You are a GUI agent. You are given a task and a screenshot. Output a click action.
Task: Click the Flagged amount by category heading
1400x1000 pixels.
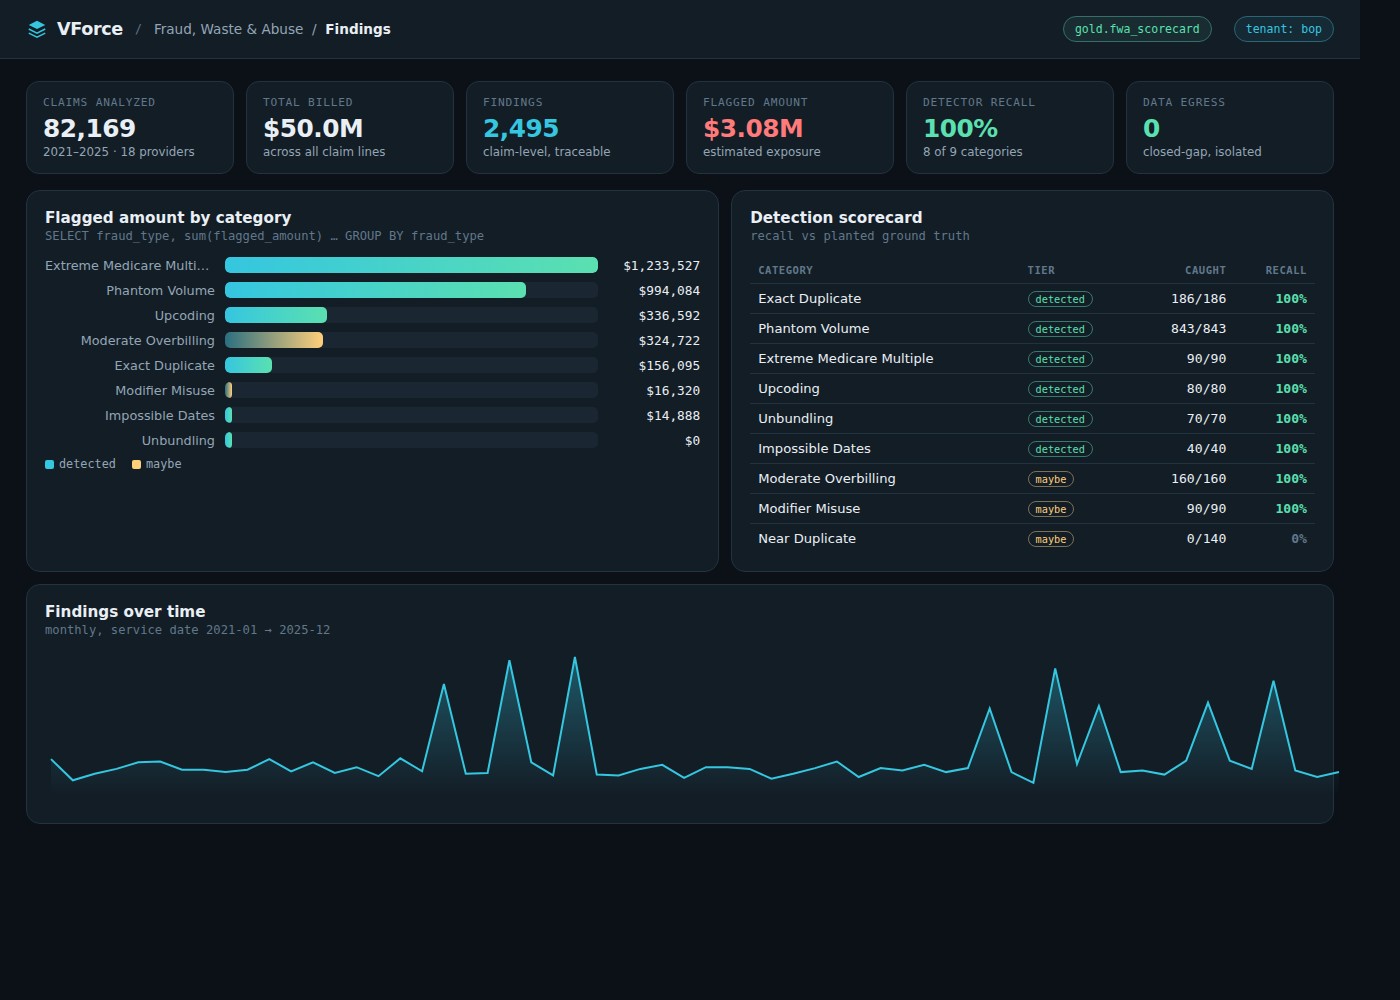coord(168,217)
